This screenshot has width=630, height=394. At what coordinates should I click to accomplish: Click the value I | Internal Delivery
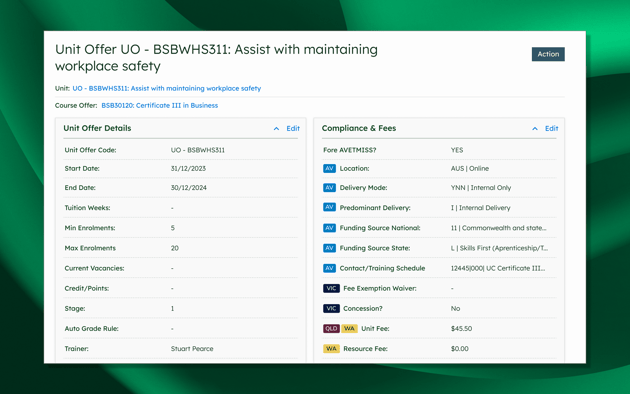481,208
